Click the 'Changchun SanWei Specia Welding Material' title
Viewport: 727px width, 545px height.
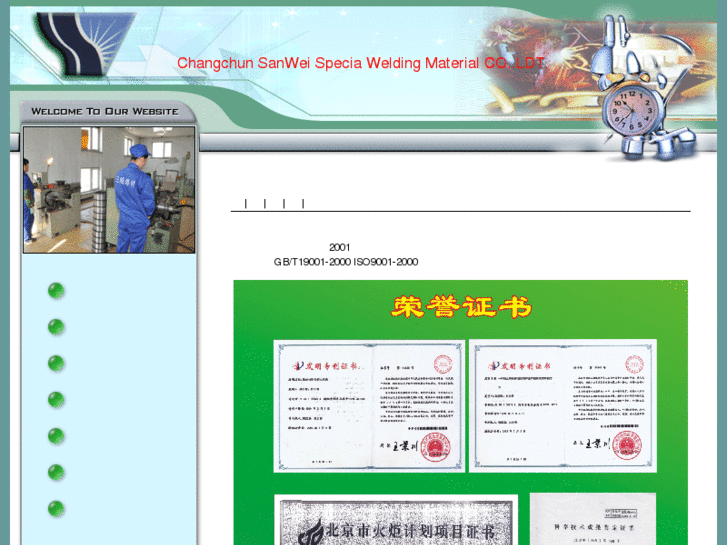click(x=361, y=63)
